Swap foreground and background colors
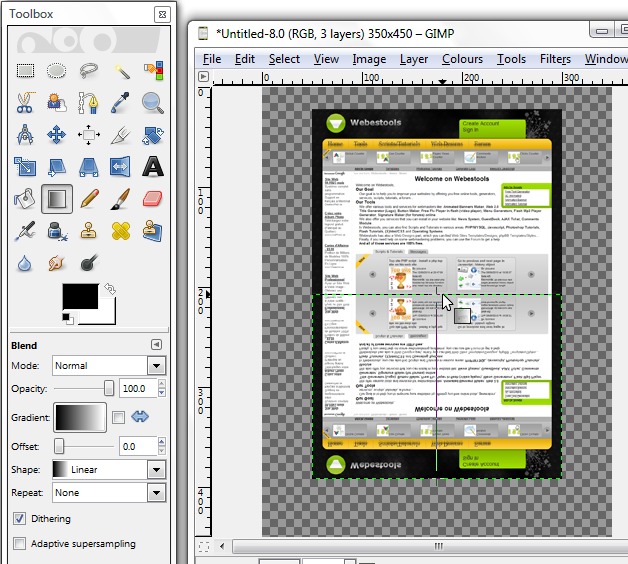Screen dimensions: 628x564 coord(110,288)
